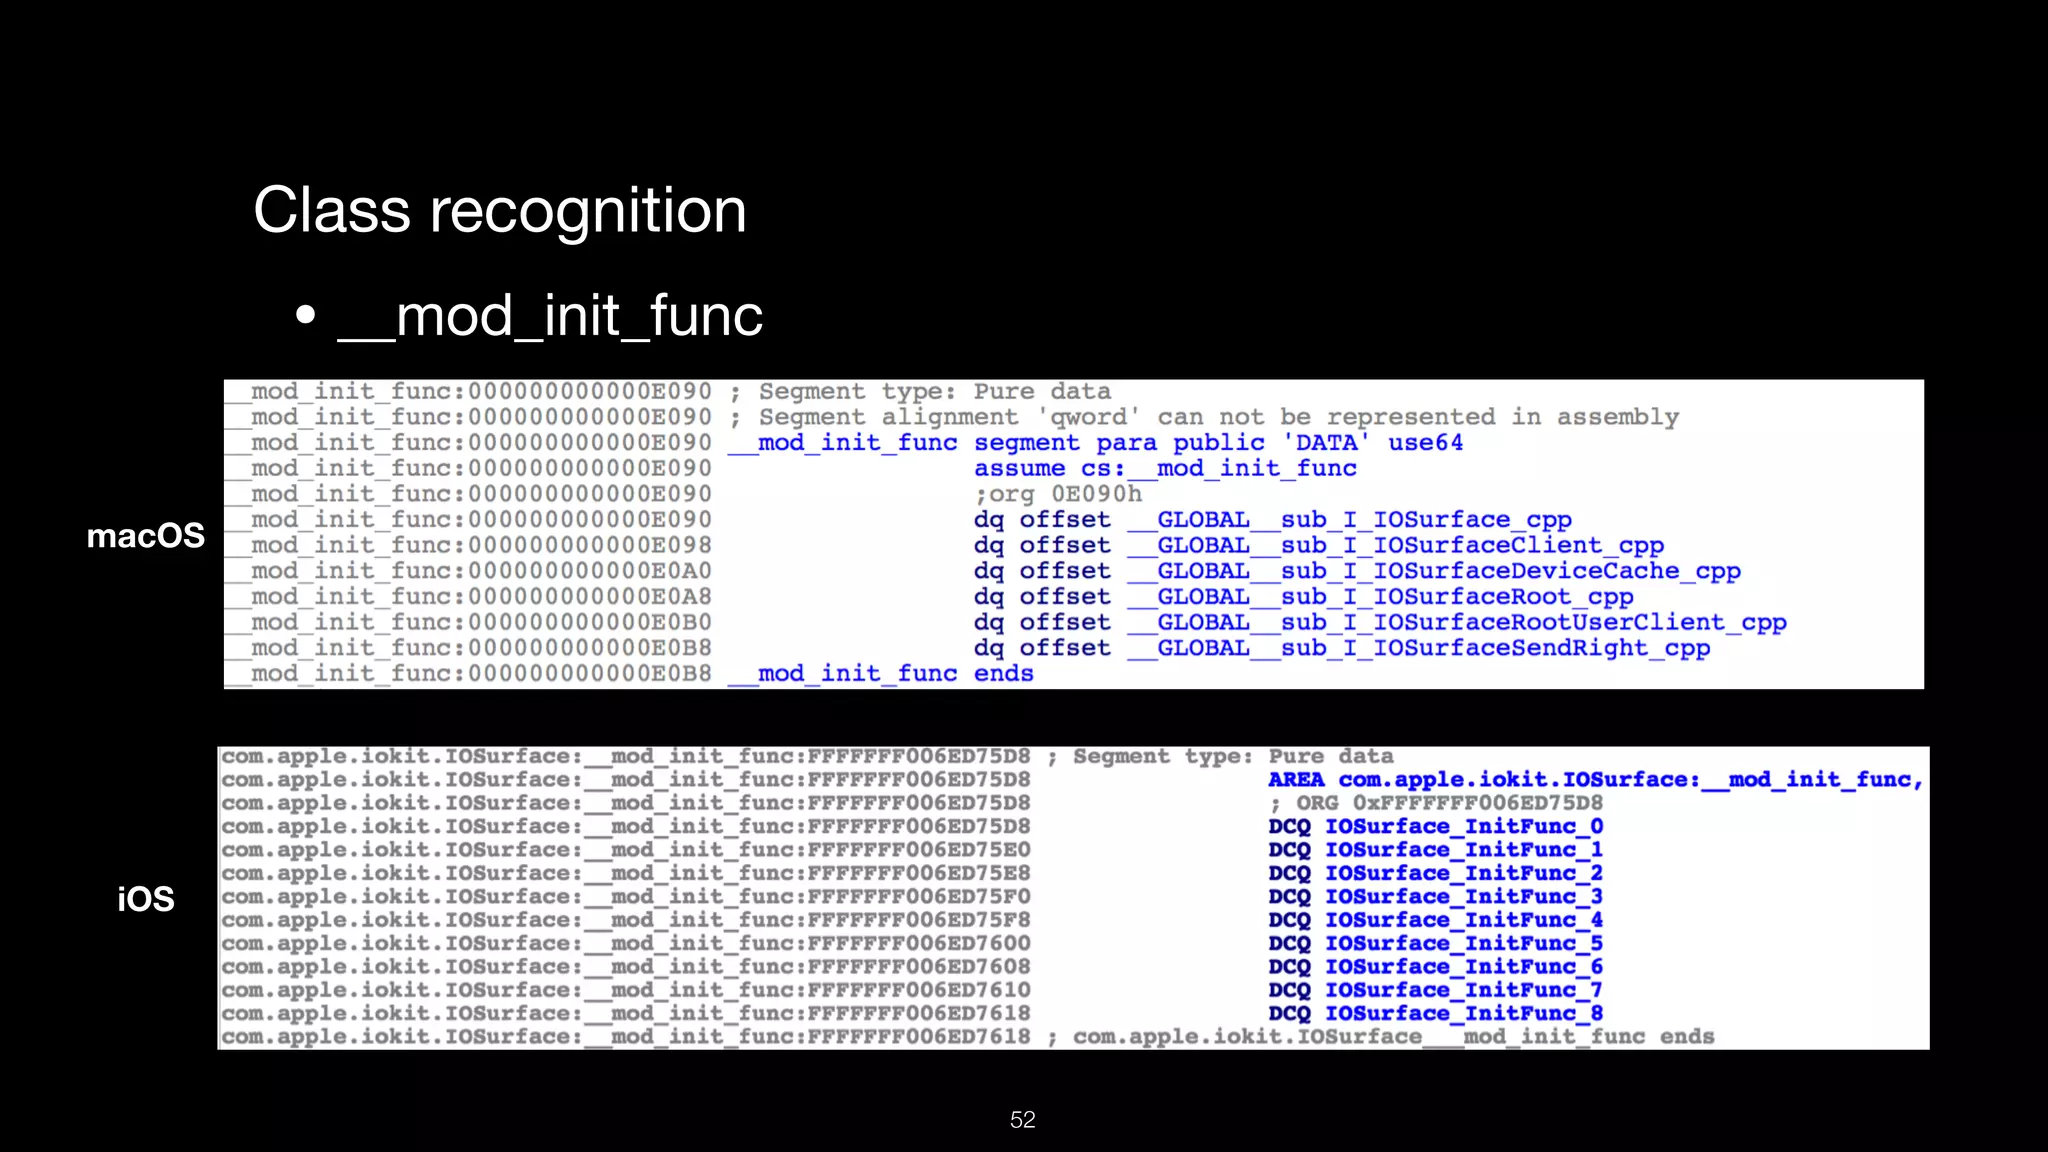Click 'assume cs:__mod_init_func' line
2048x1152 pixels.
pyautogui.click(x=1165, y=469)
